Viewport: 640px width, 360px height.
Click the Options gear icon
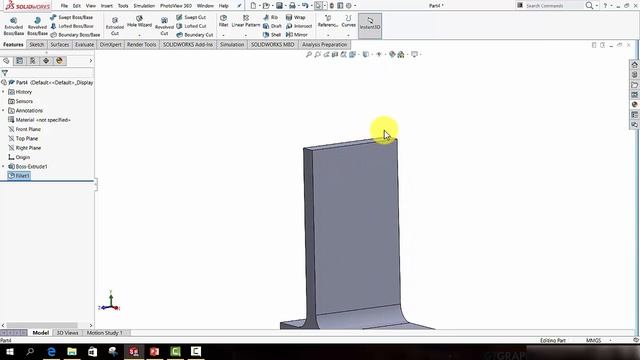(349, 6)
